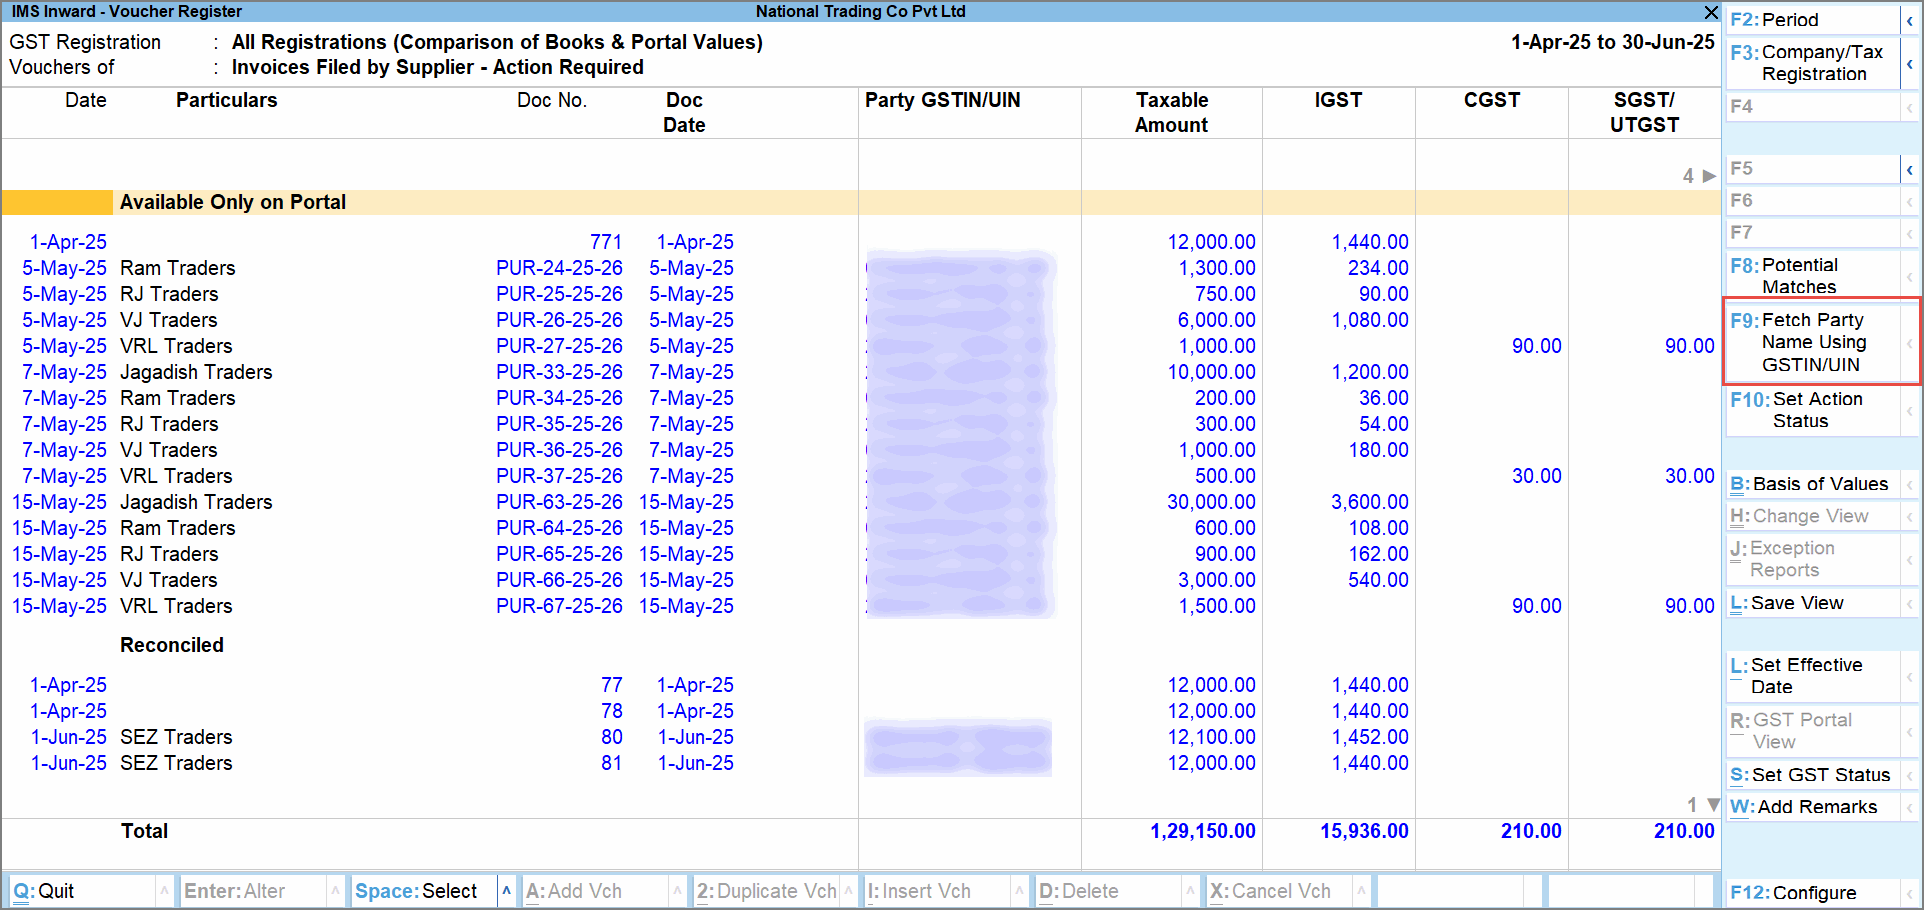Click F9 Fetch Party Name Using GSTIN/UIN

tap(1811, 342)
